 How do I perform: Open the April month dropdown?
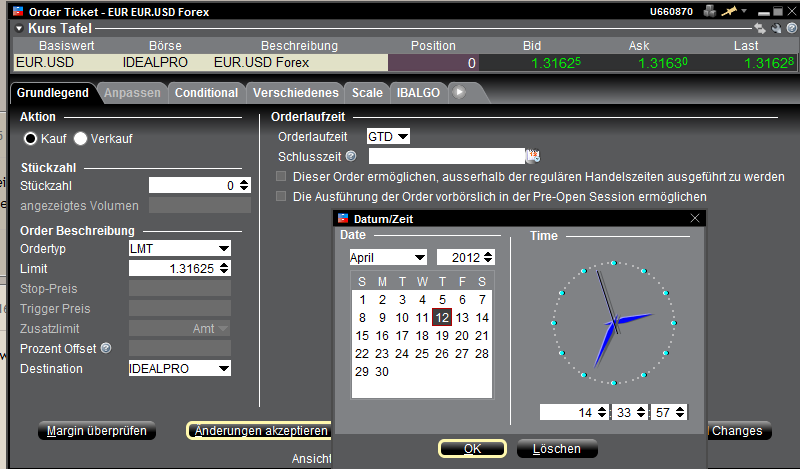pyautogui.click(x=387, y=257)
